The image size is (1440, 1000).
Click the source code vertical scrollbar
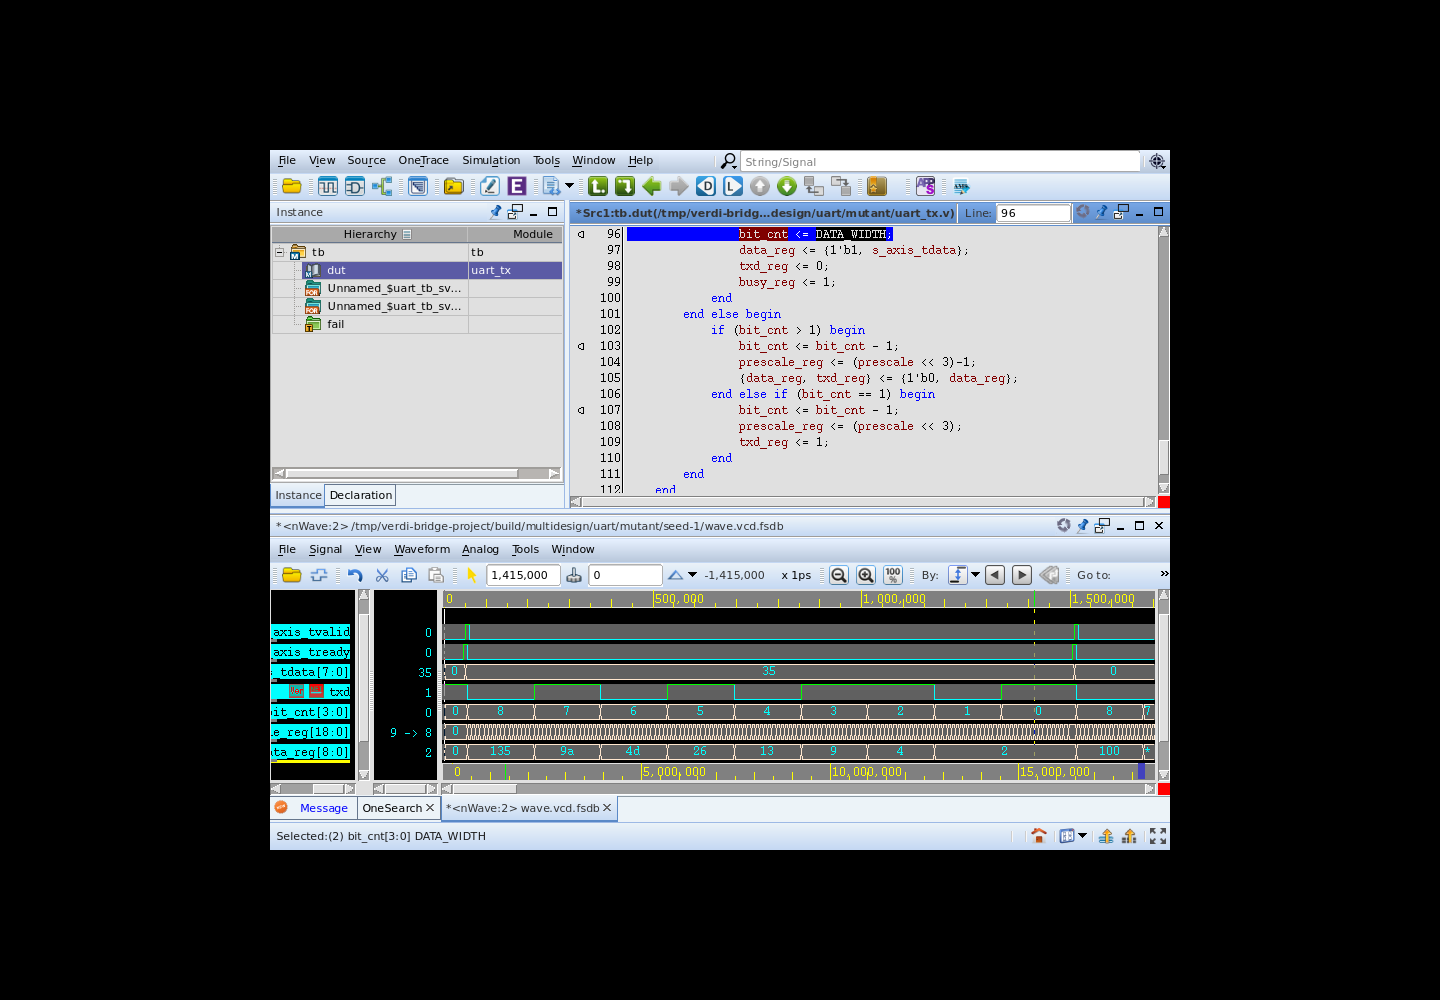click(x=1163, y=360)
